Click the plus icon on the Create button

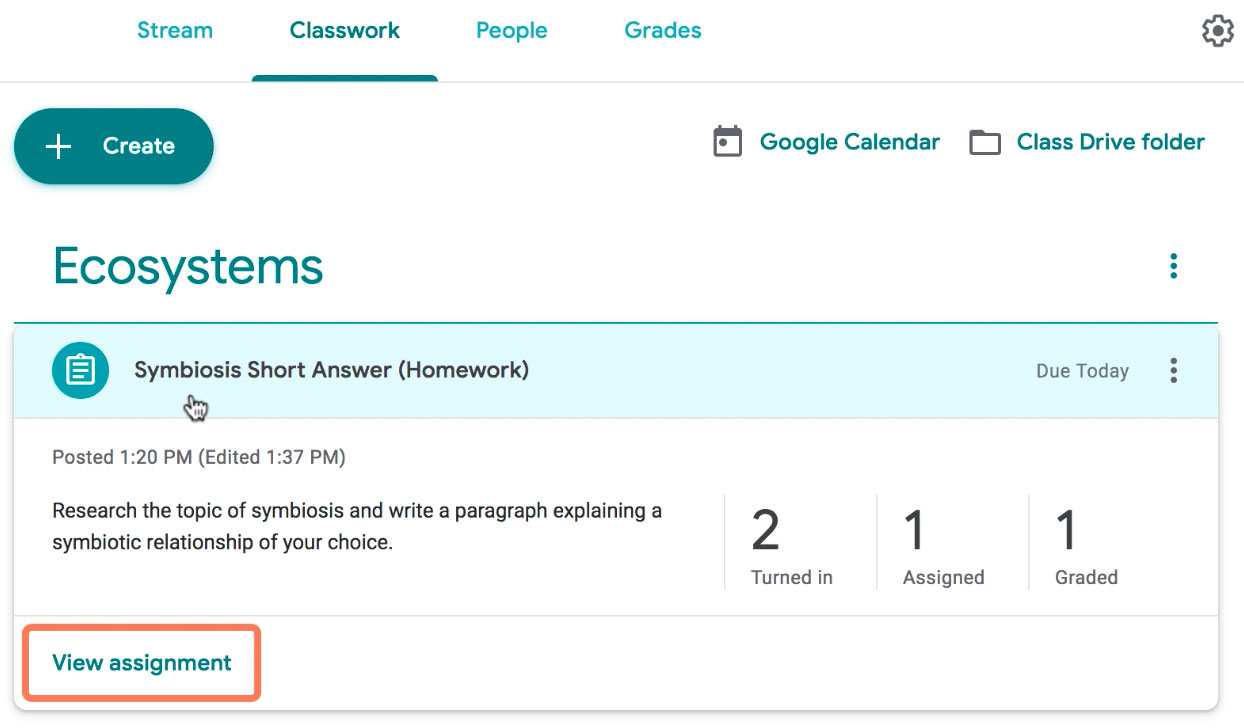(x=57, y=145)
